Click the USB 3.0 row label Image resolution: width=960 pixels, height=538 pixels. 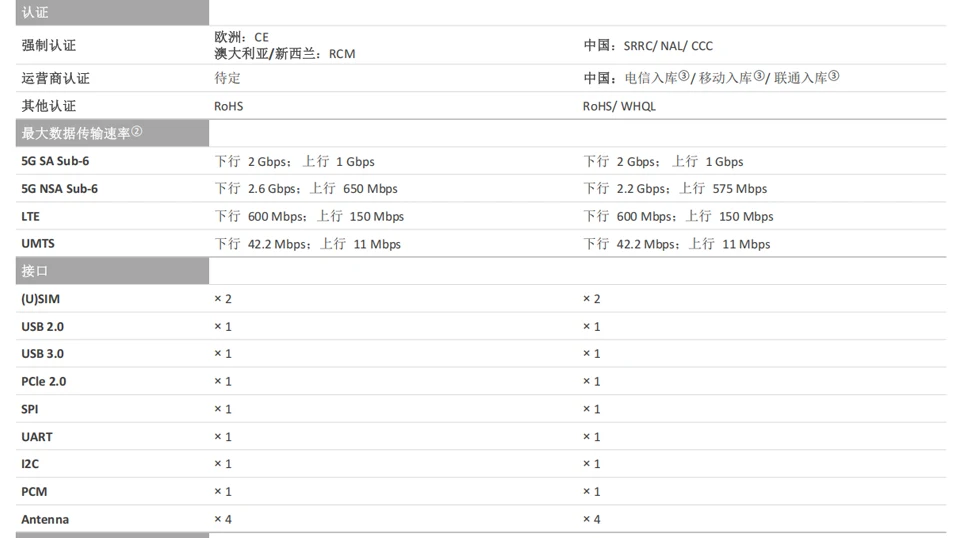(x=43, y=354)
